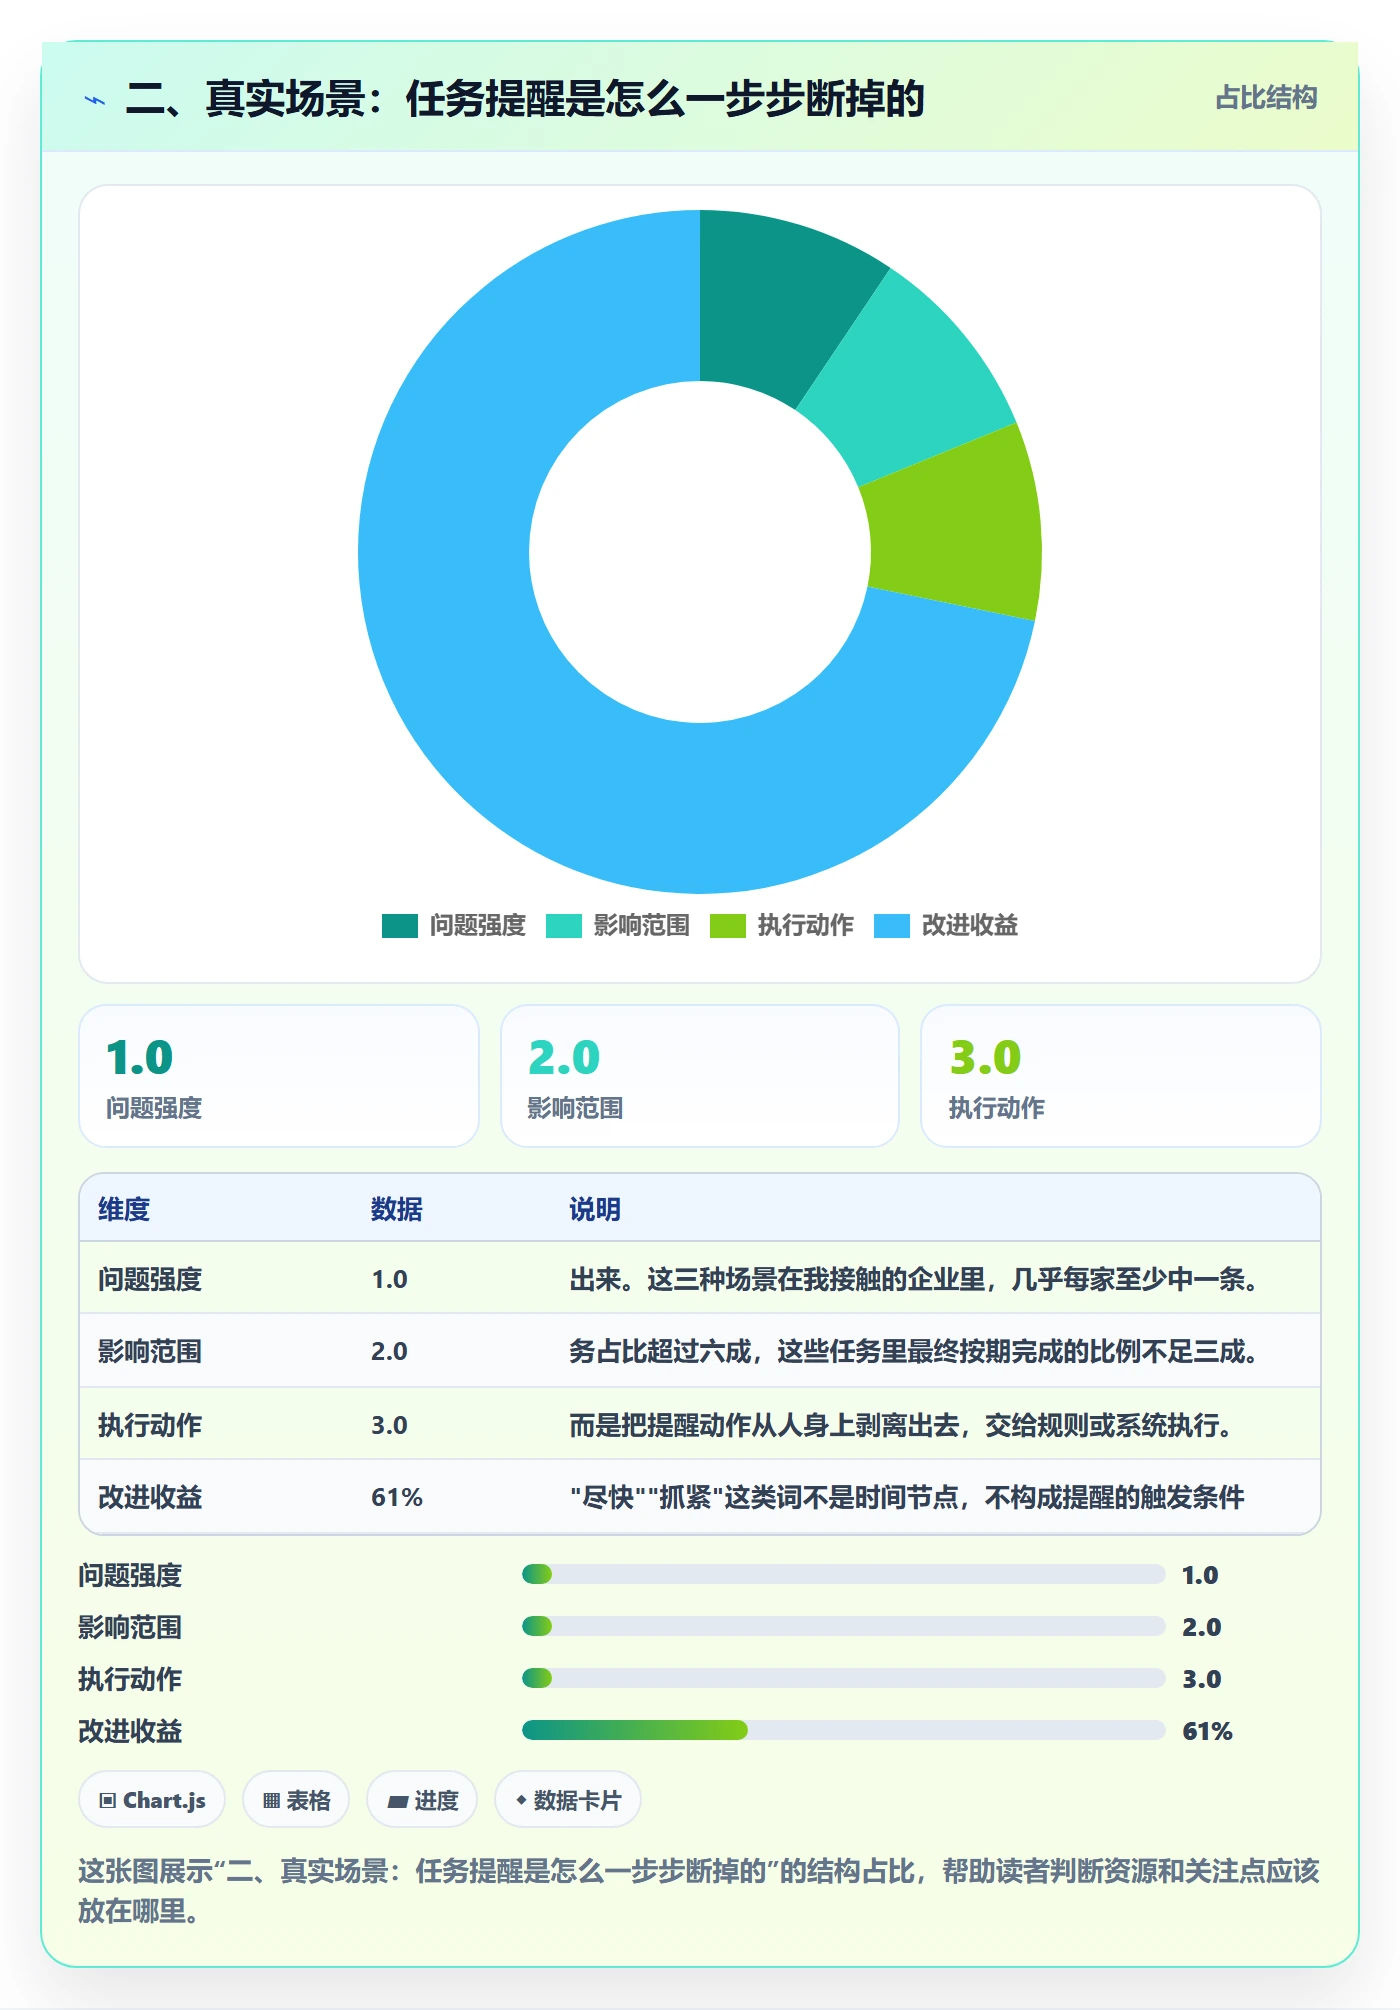Click the 改进收益 61% progress bar
Image resolution: width=1400 pixels, height=2010 pixels.
[x=843, y=1731]
